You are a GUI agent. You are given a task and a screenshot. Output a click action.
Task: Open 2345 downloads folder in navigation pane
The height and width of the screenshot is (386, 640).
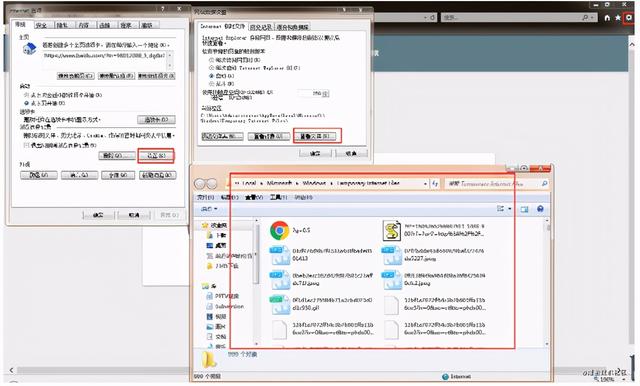point(223,266)
